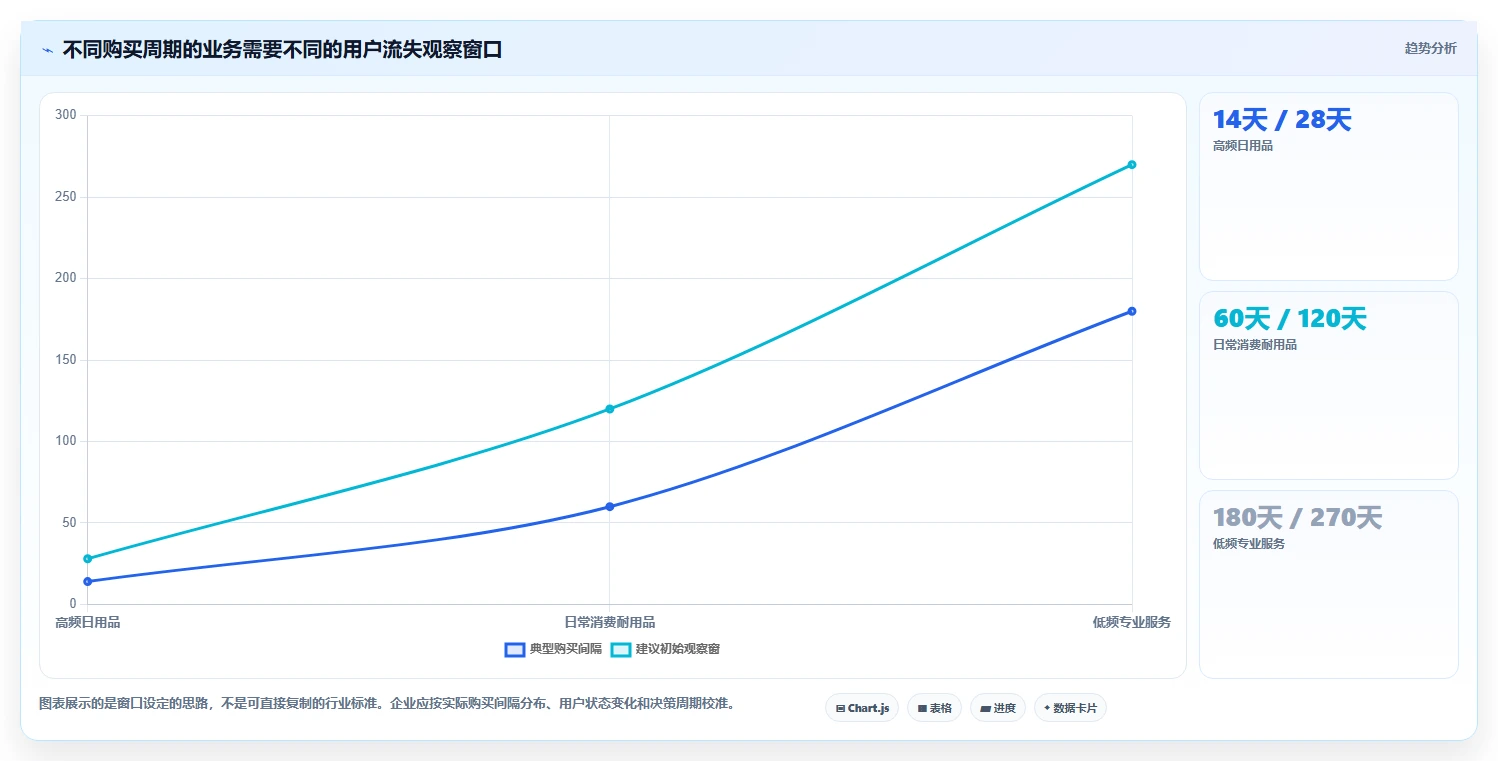Click the blue 典型购买间隔 legend swatch
Screen dimensions: 1498x761
pyautogui.click(x=515, y=649)
